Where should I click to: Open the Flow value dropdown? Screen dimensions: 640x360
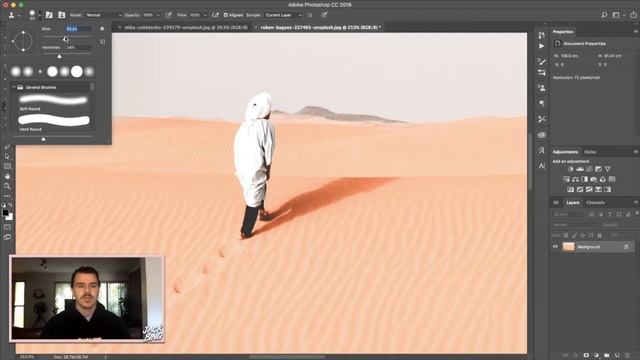[x=205, y=15]
